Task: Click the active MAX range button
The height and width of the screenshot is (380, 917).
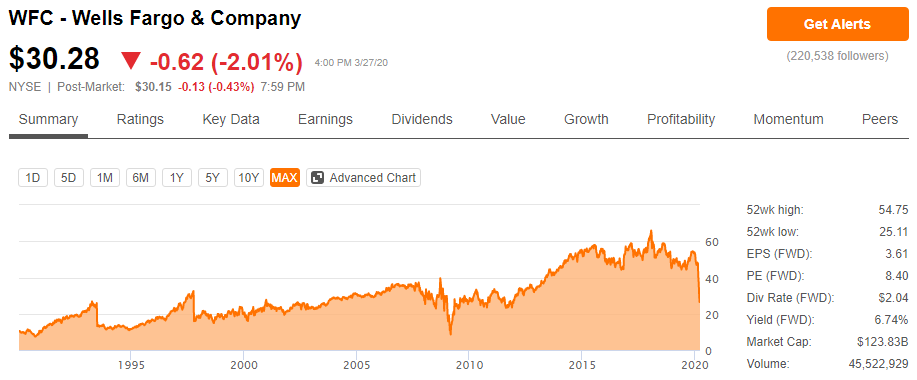Action: tap(285, 178)
